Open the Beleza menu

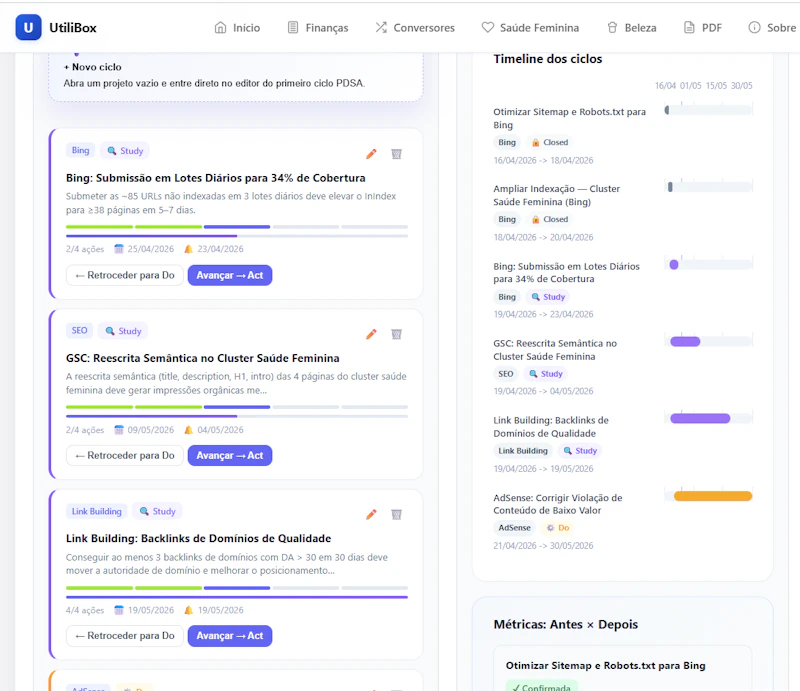click(x=631, y=28)
